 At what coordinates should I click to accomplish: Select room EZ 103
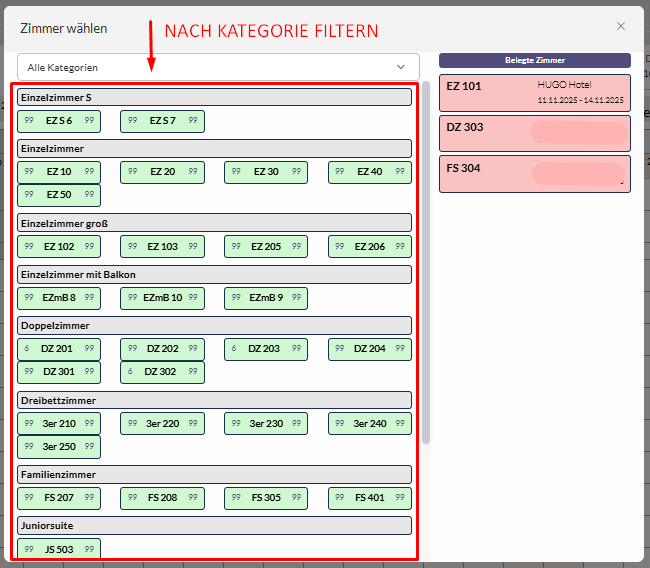(x=162, y=246)
